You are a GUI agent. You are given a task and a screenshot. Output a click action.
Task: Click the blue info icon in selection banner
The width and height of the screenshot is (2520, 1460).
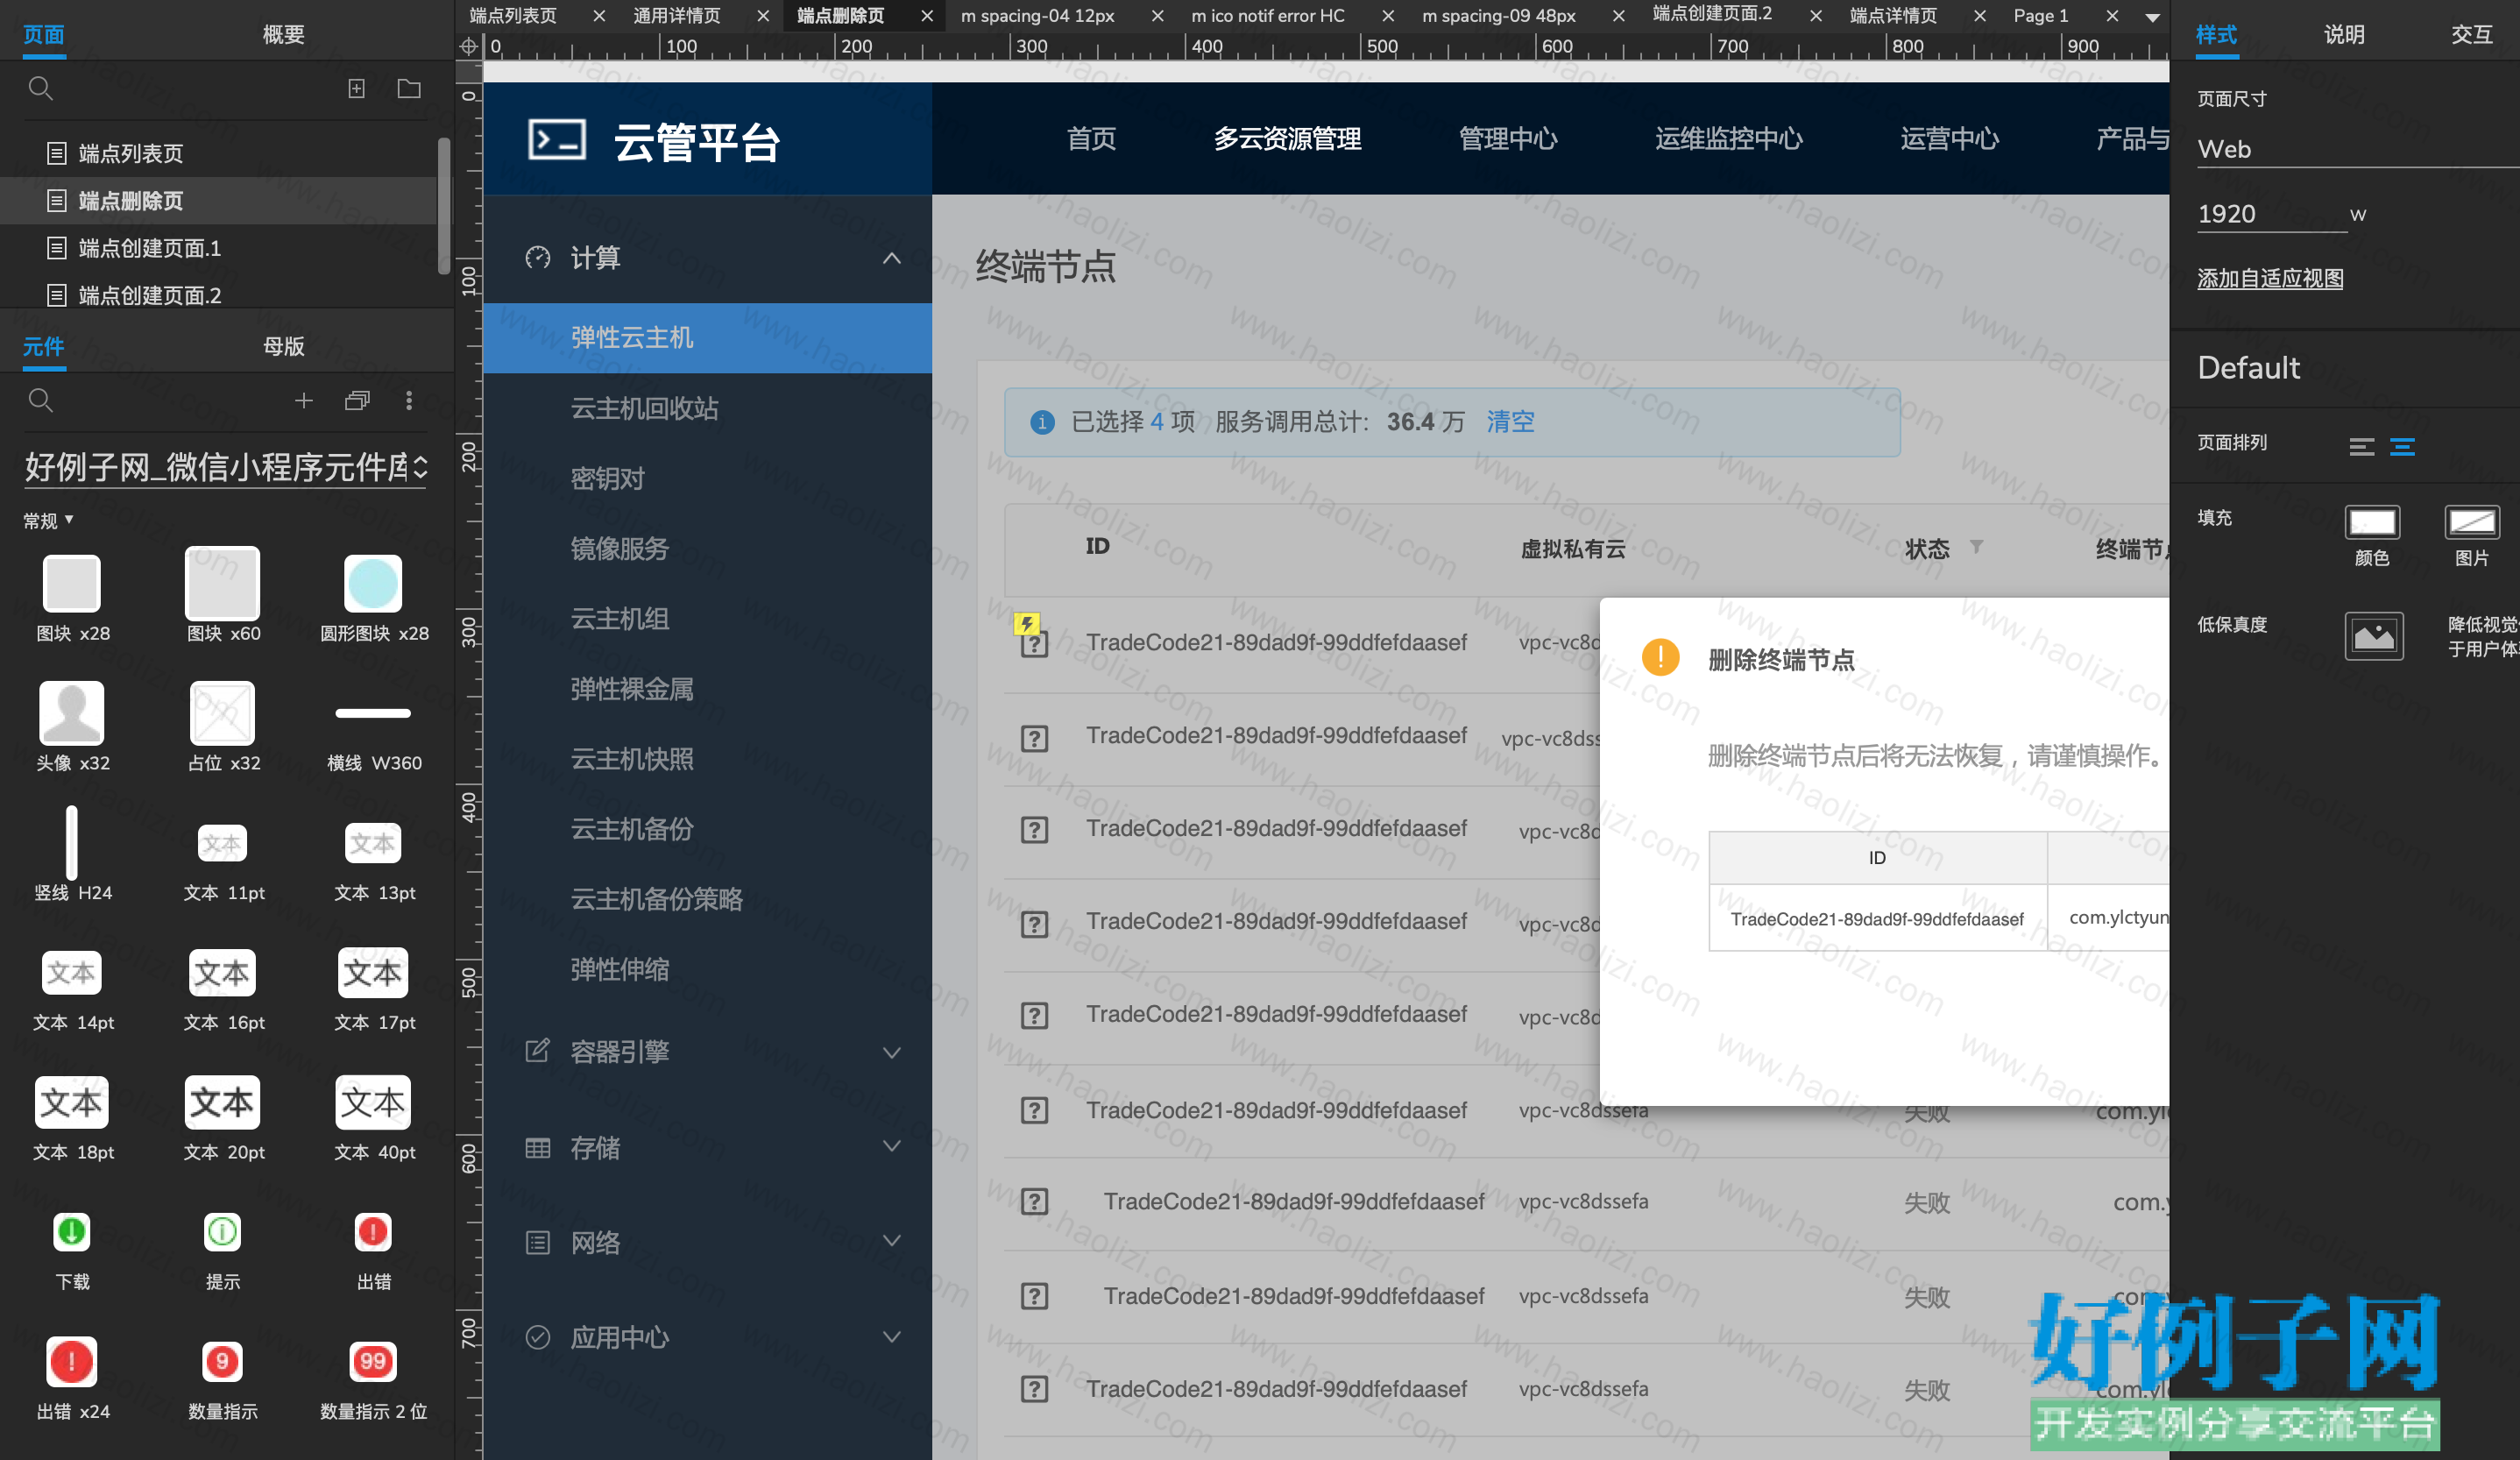click(1042, 422)
